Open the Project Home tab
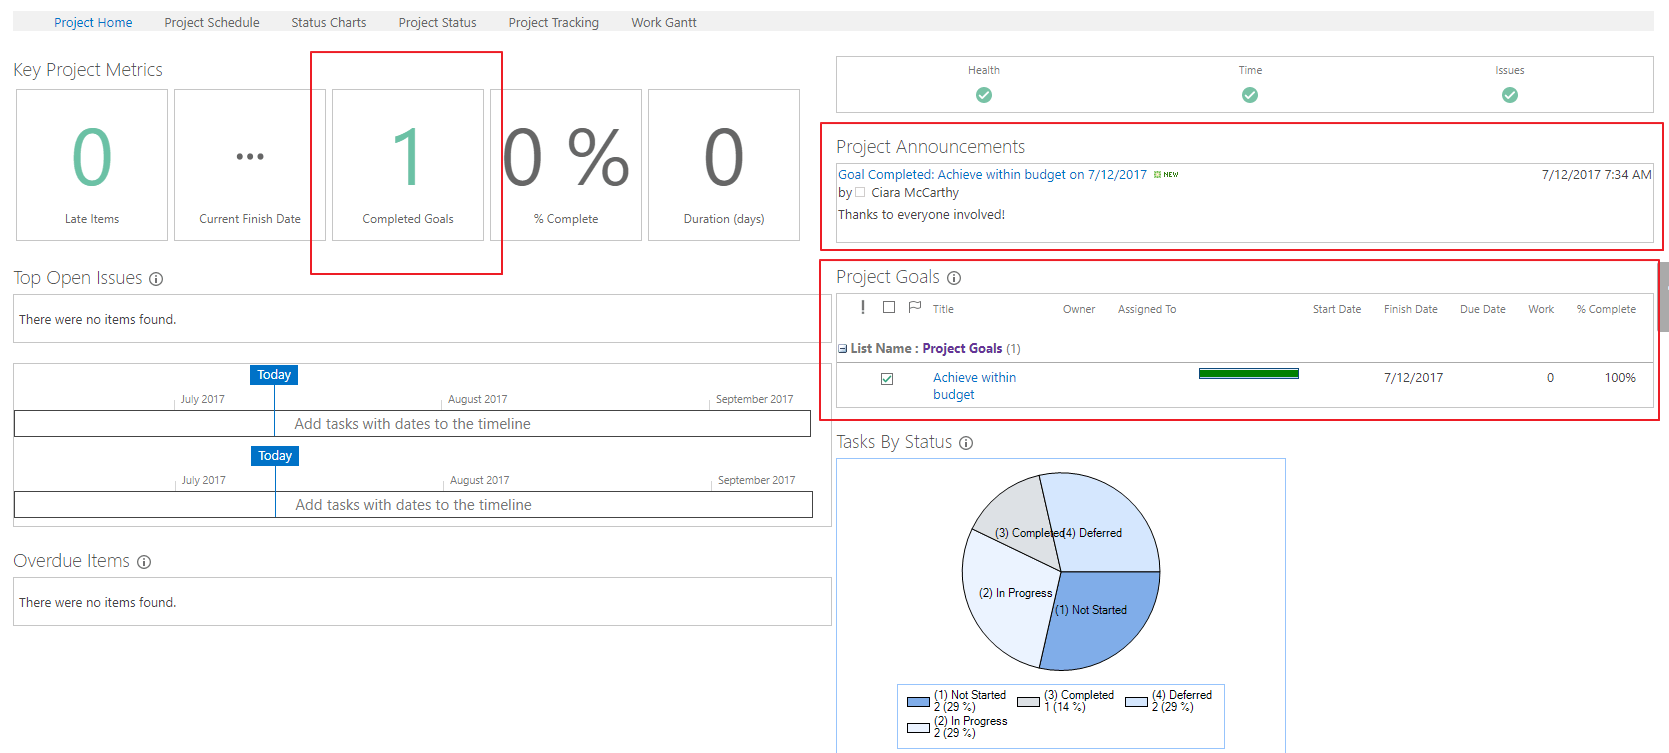 93,22
